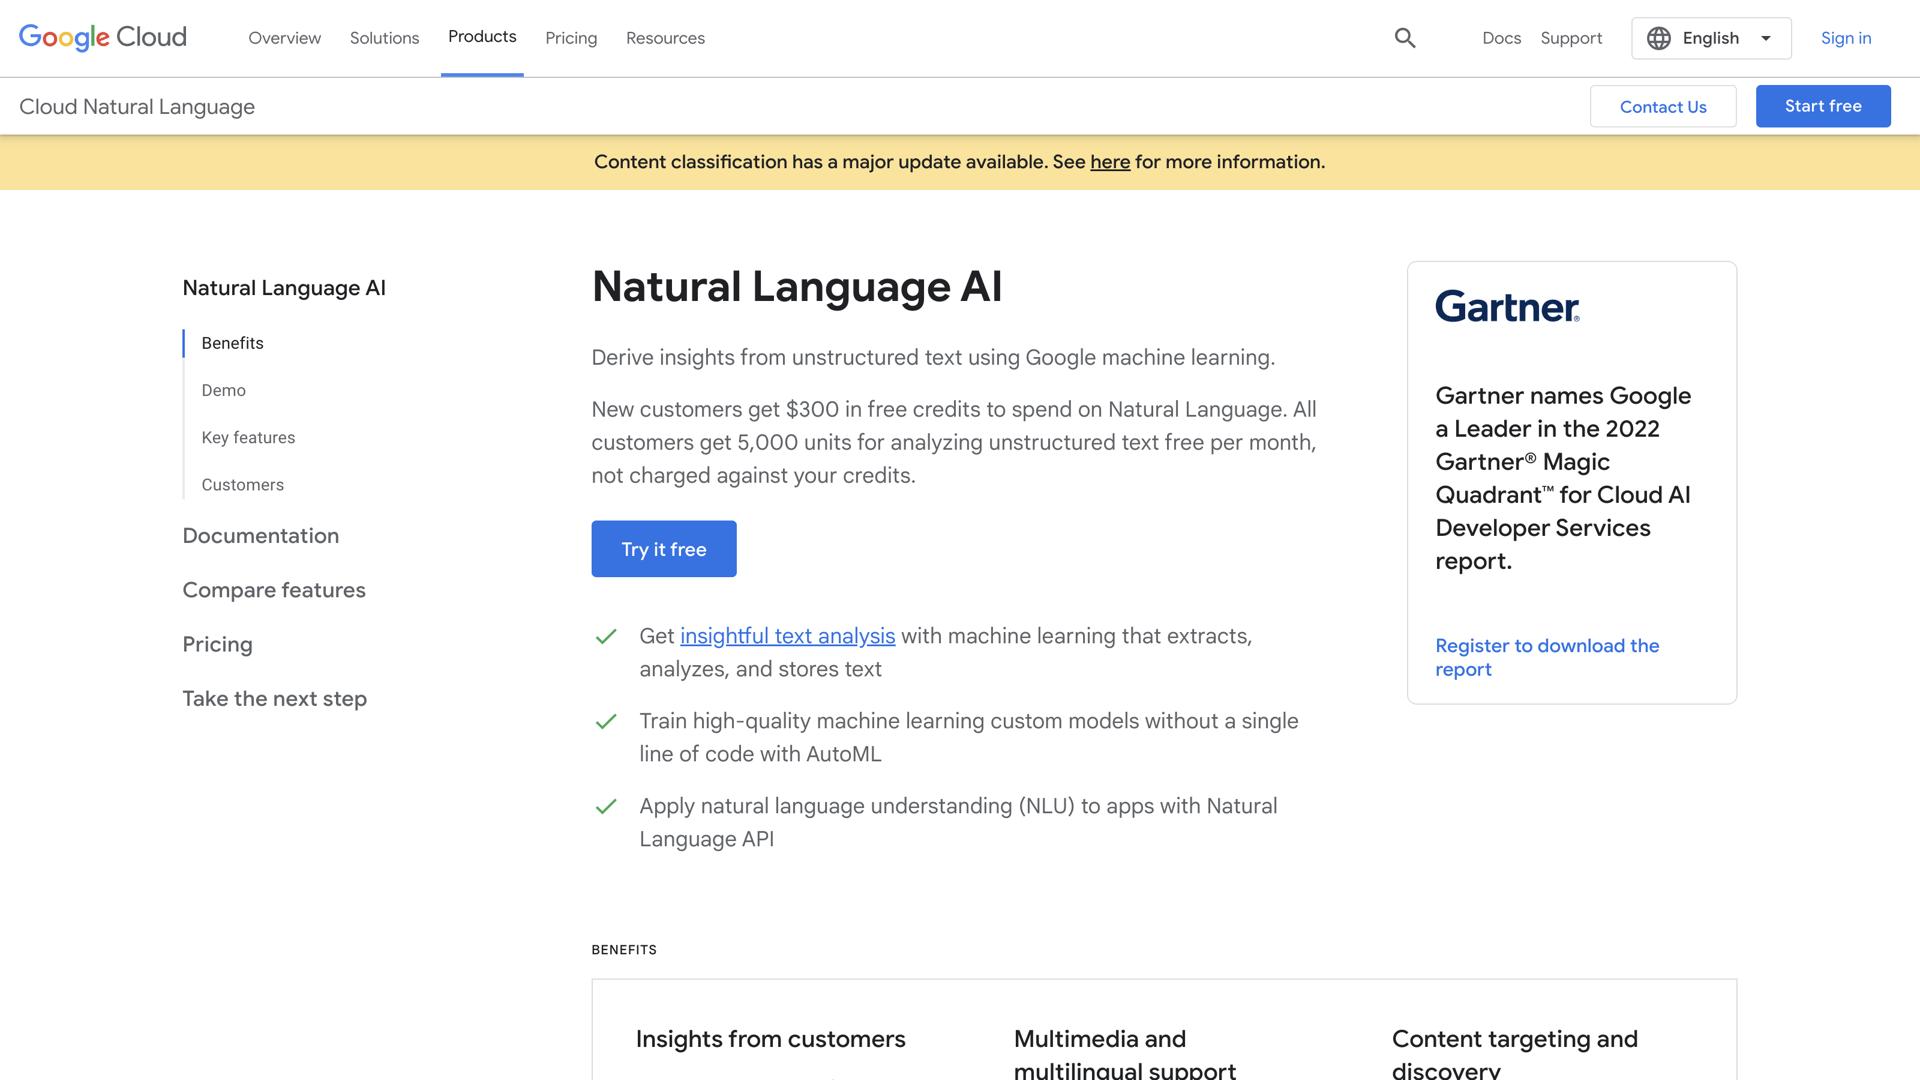Open the Contact Us page
The image size is (1920, 1080).
(1663, 106)
